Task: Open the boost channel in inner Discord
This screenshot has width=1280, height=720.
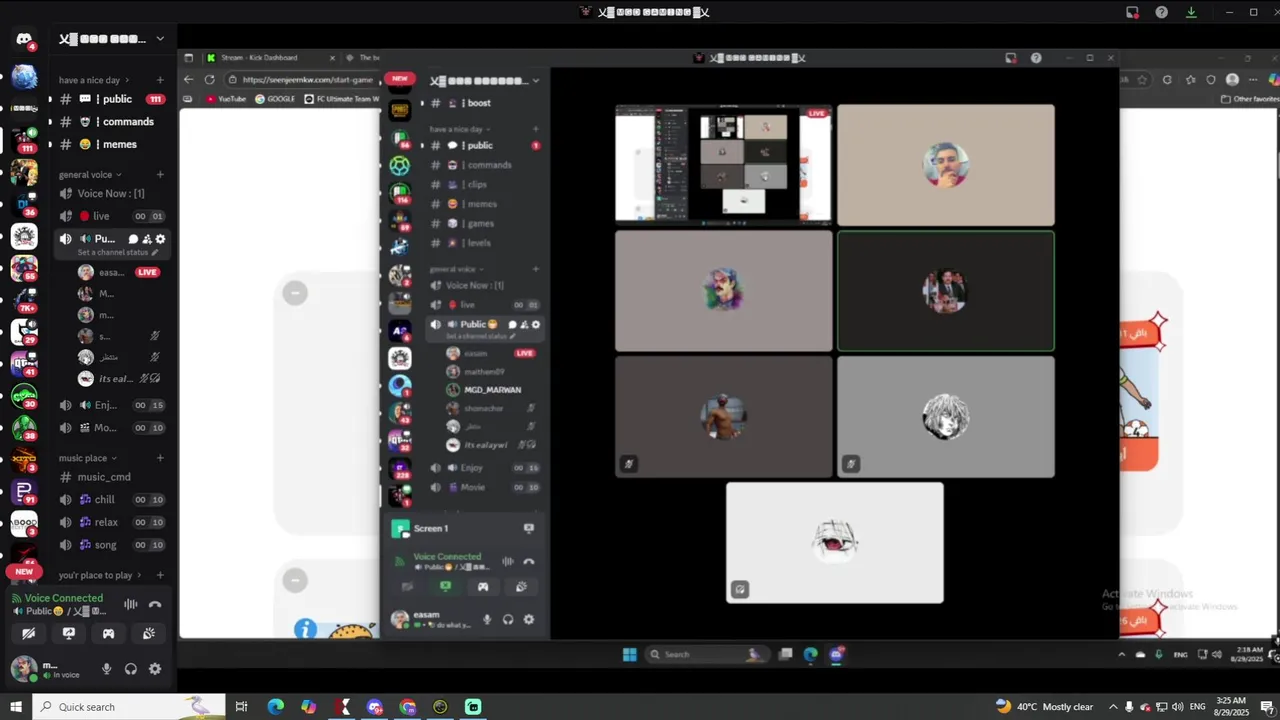Action: [479, 103]
